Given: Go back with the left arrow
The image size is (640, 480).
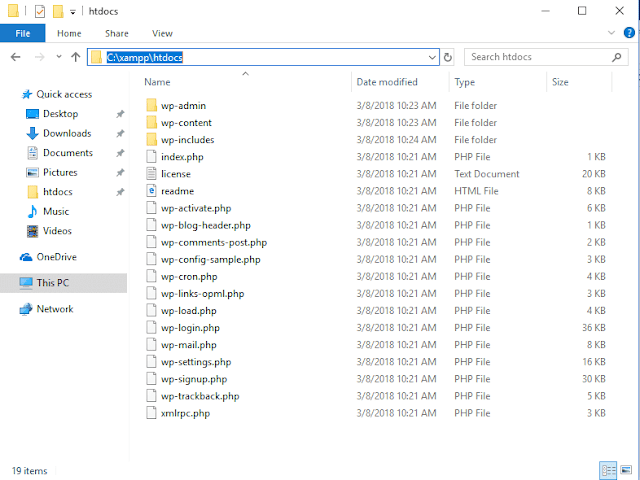Looking at the screenshot, I should coord(16,57).
